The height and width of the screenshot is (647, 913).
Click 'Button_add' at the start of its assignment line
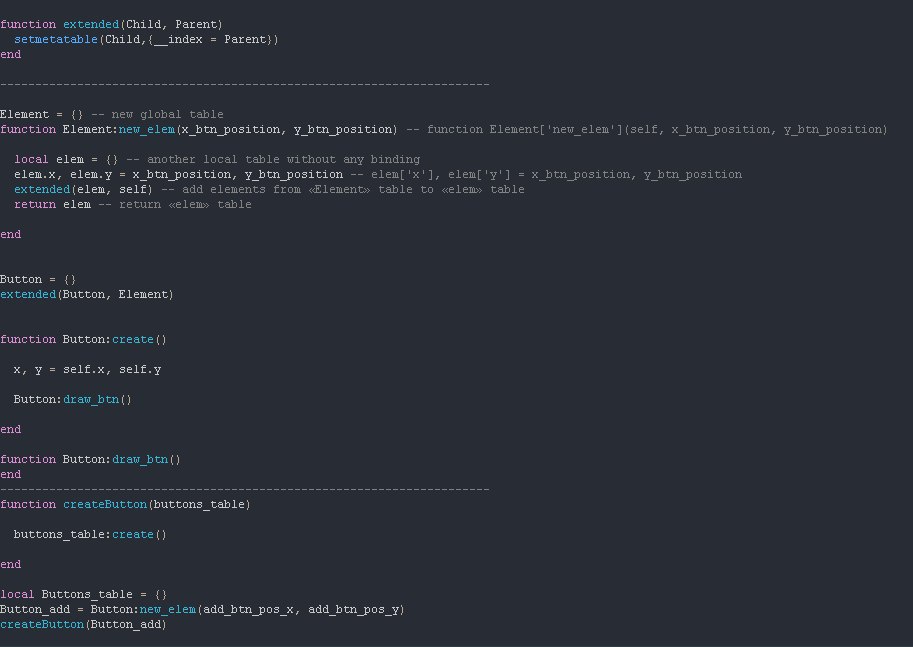click(35, 610)
